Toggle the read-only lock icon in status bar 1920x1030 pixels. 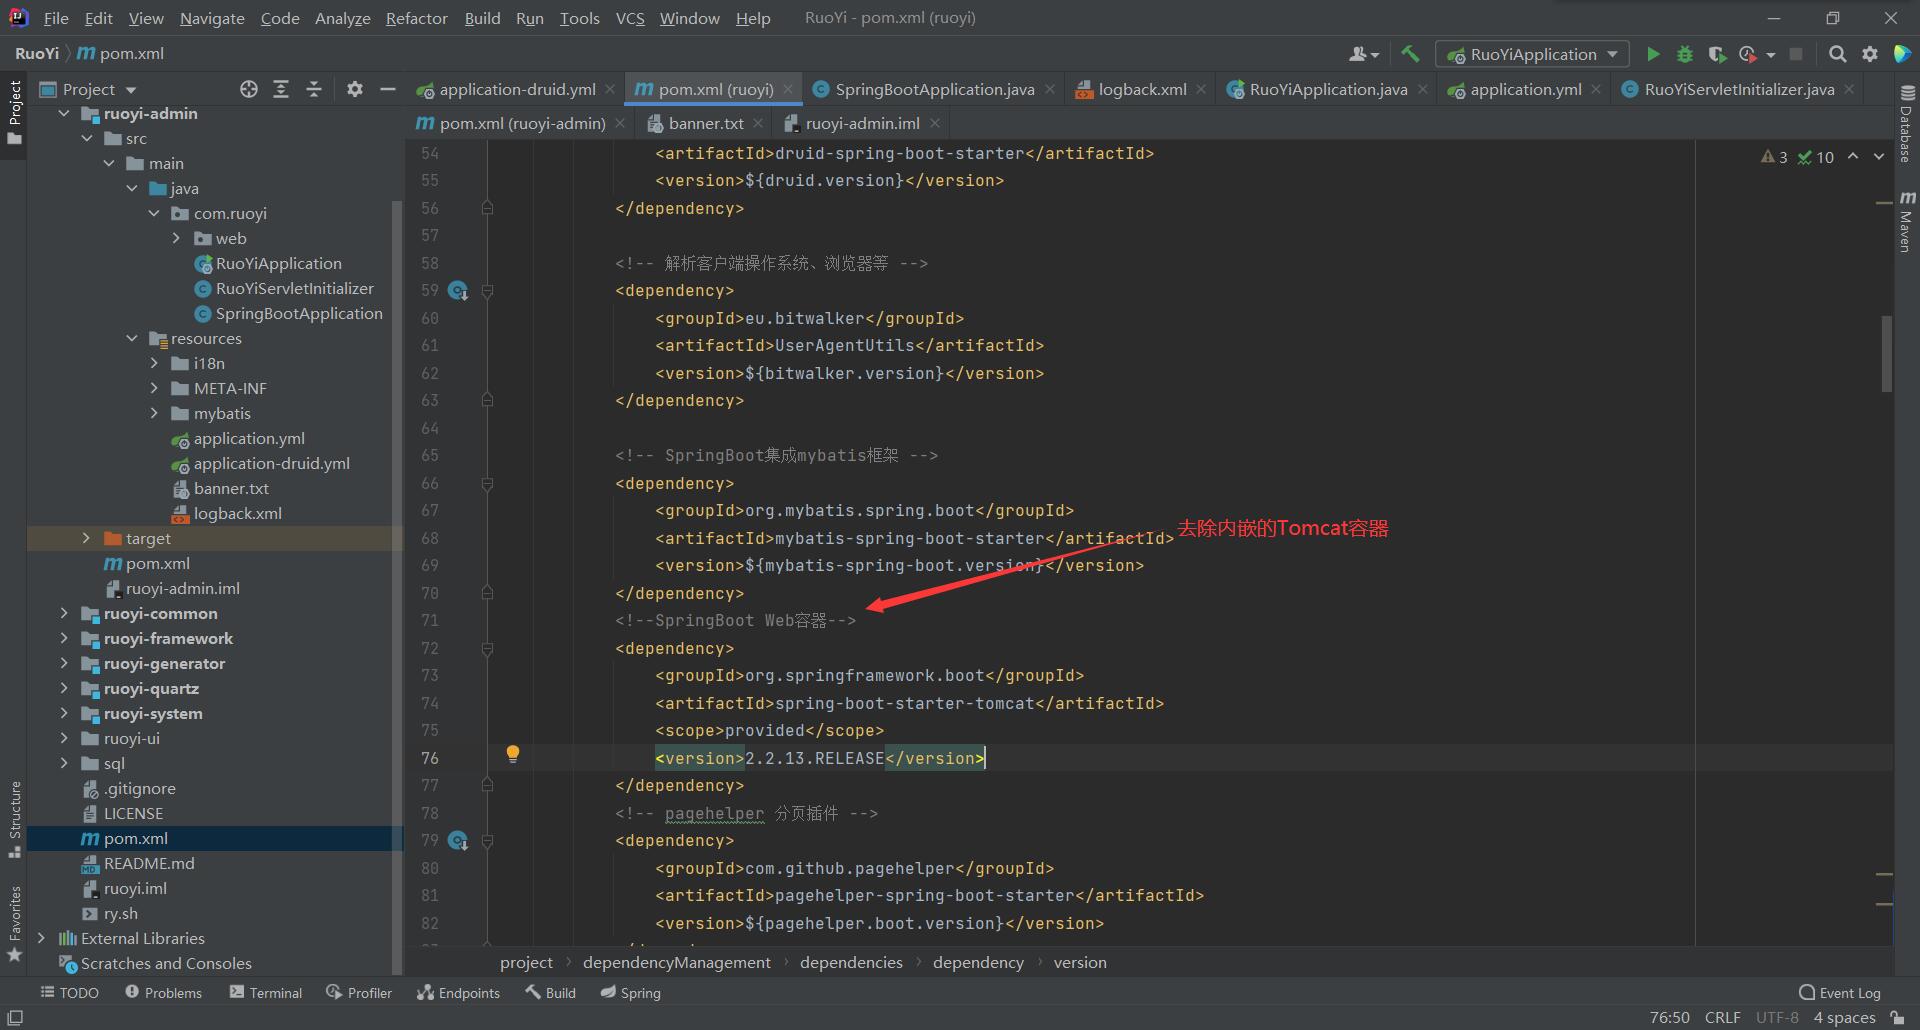tap(1897, 1017)
